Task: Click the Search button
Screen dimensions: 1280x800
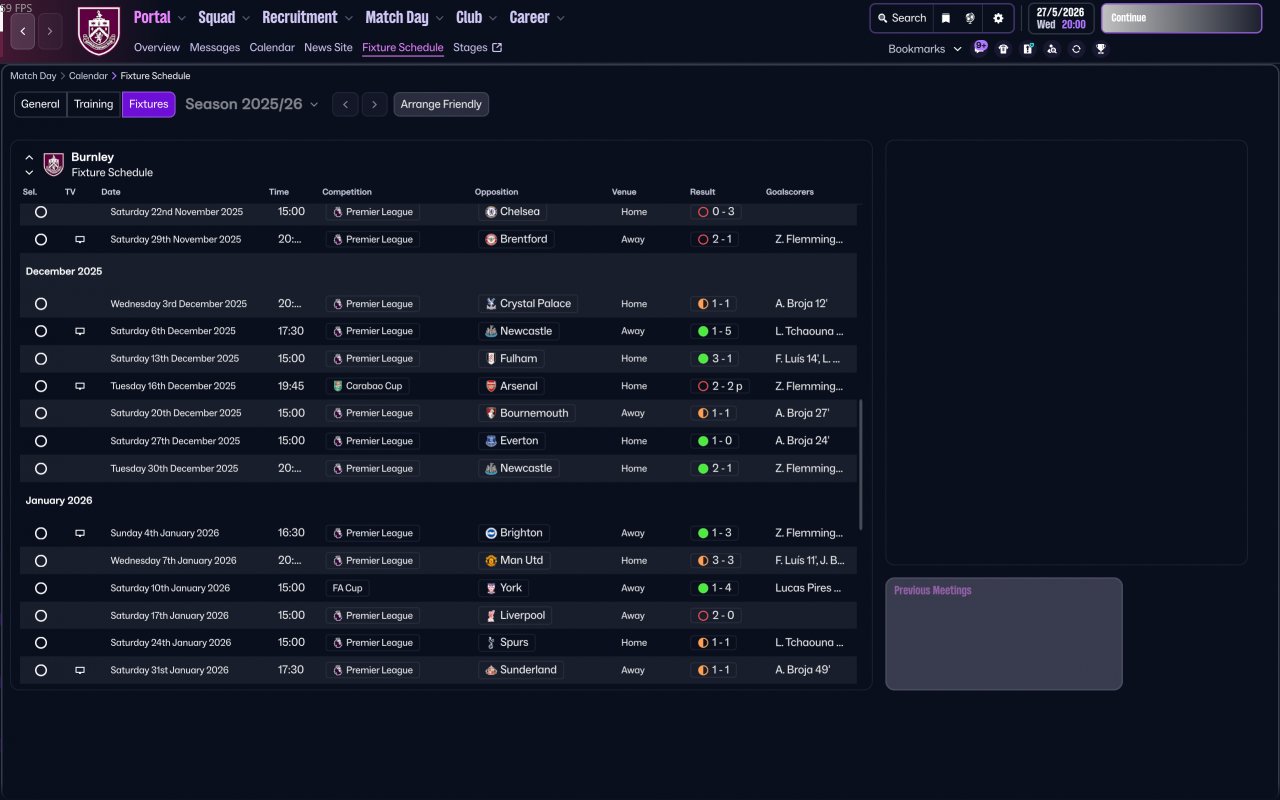Action: 902,18
